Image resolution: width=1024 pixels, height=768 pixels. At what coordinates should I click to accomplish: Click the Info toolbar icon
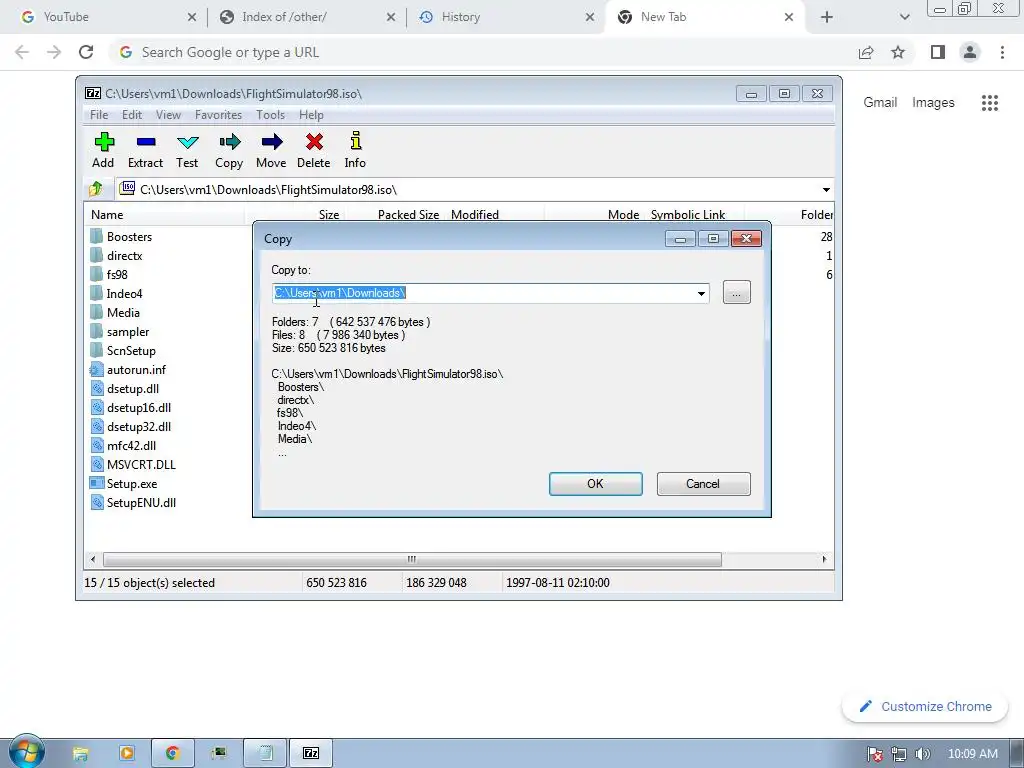click(x=355, y=150)
